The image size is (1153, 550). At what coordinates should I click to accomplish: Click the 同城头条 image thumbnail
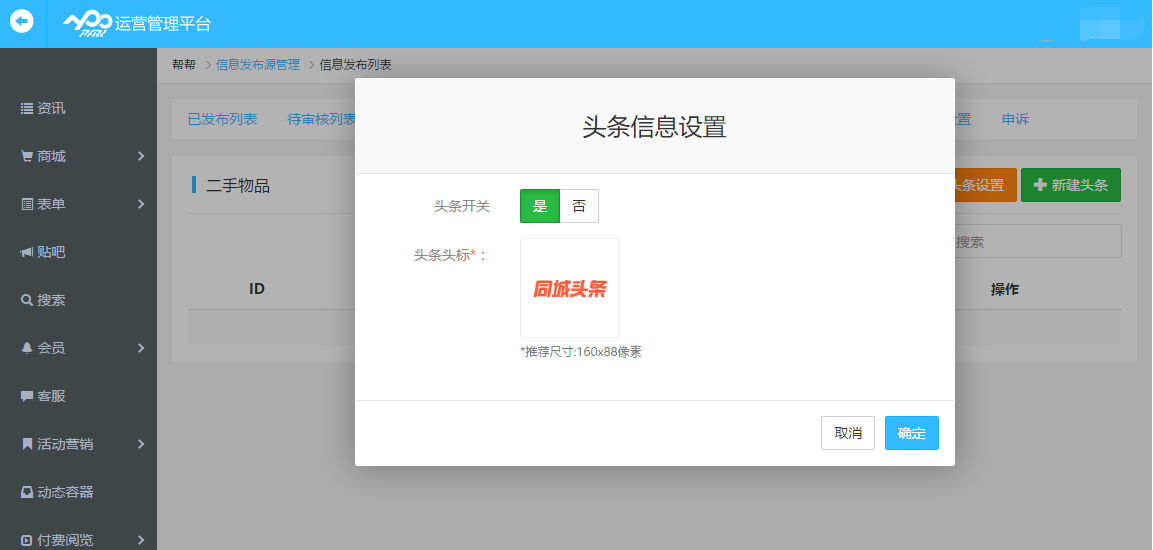coord(570,288)
